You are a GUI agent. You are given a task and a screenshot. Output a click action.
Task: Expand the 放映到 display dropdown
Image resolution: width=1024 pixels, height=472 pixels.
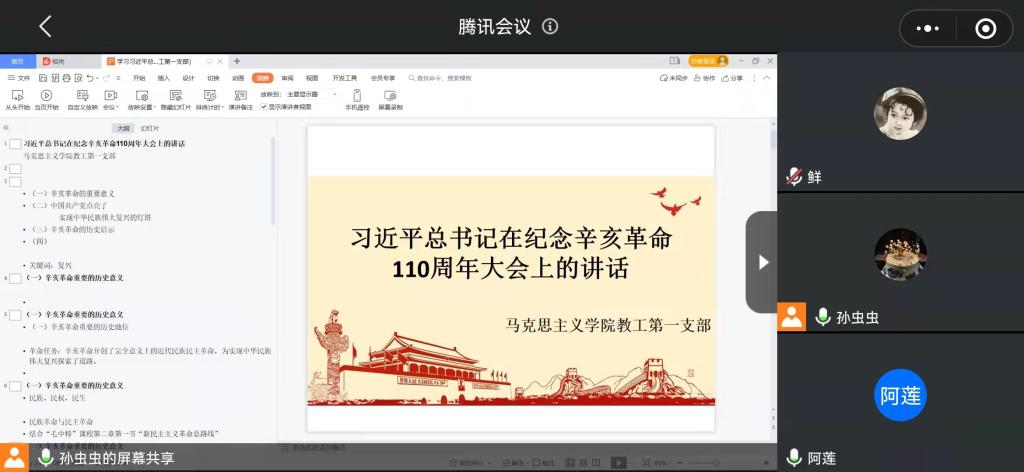coord(300,93)
